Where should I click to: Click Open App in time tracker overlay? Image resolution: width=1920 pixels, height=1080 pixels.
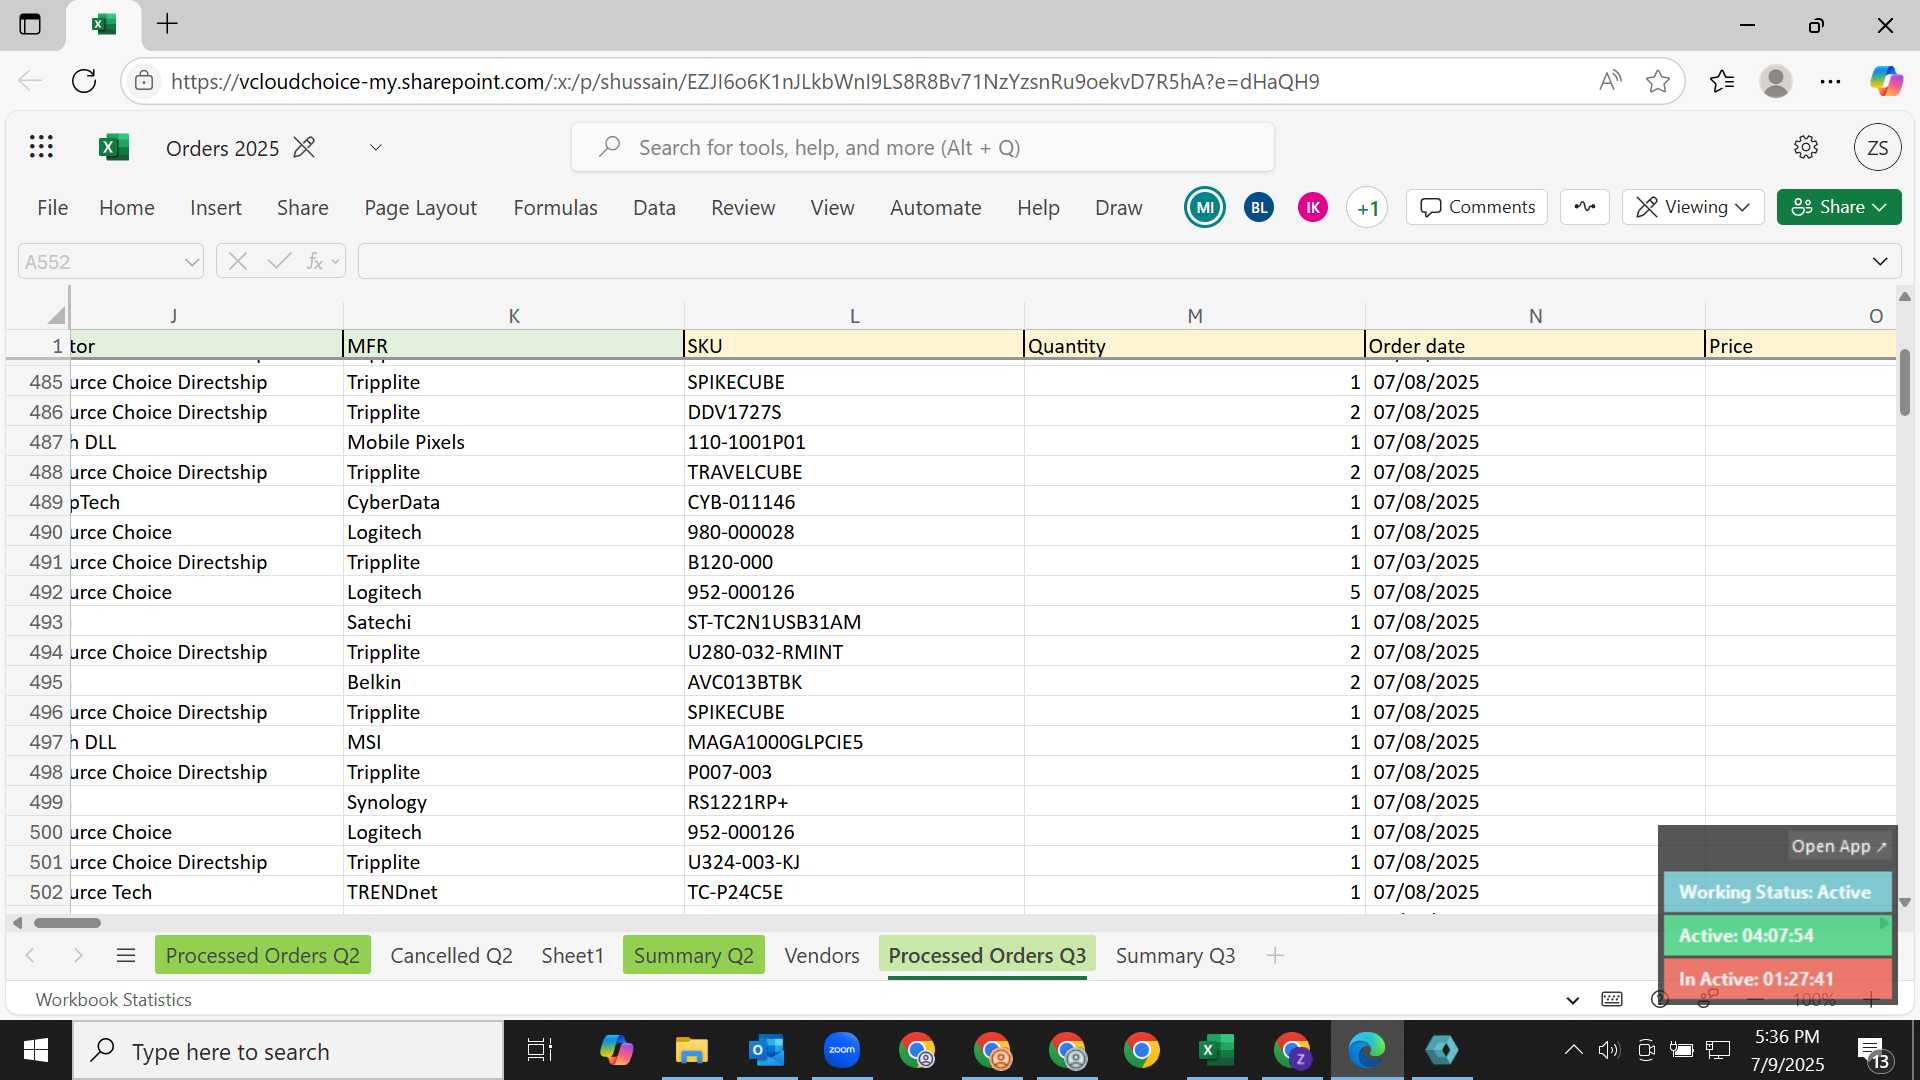1838,846
